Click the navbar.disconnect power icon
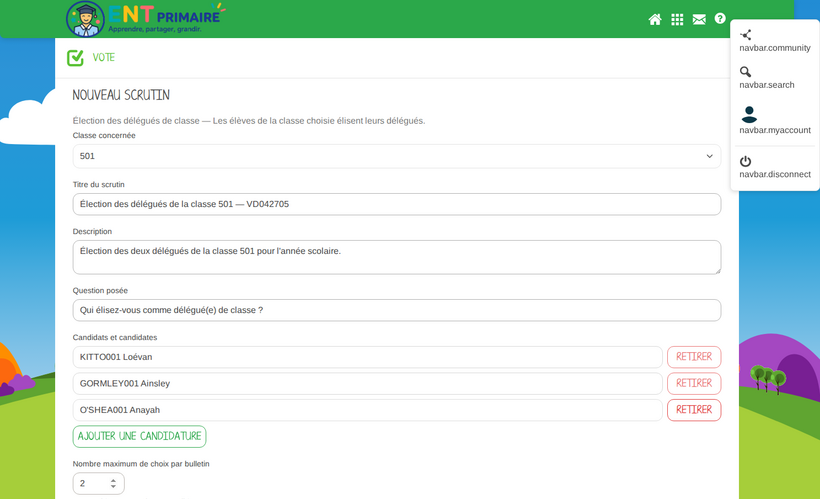820x499 pixels. click(746, 161)
